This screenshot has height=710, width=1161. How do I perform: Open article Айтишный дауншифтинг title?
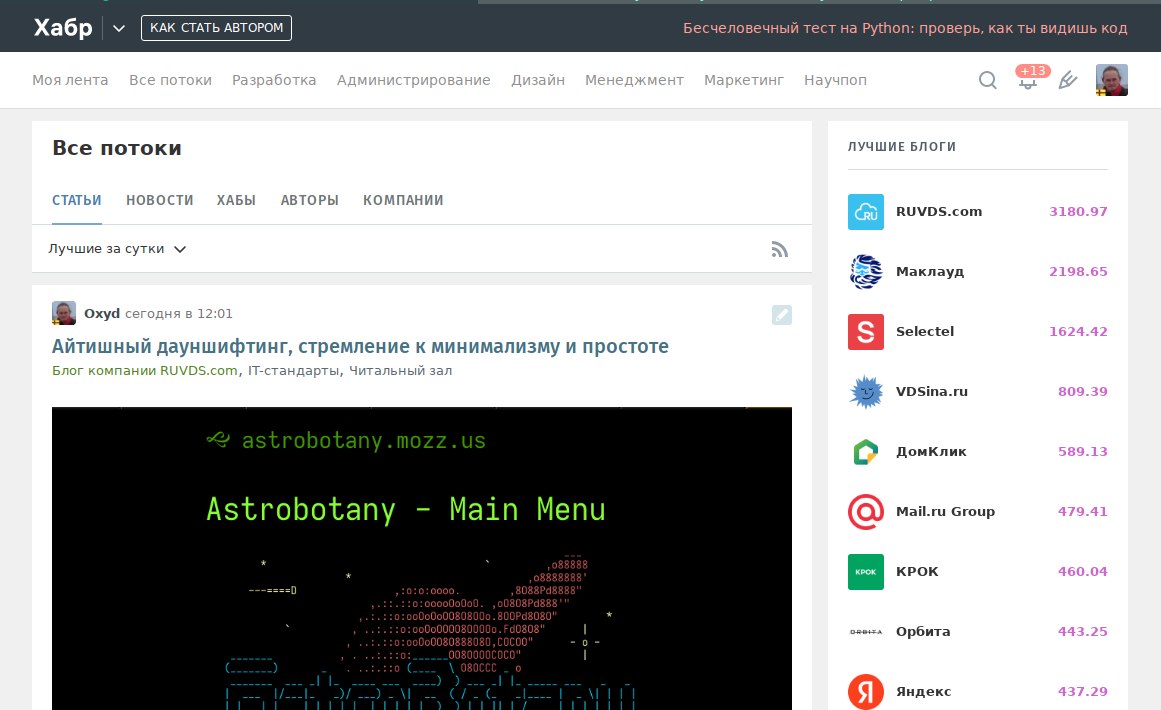(360, 346)
